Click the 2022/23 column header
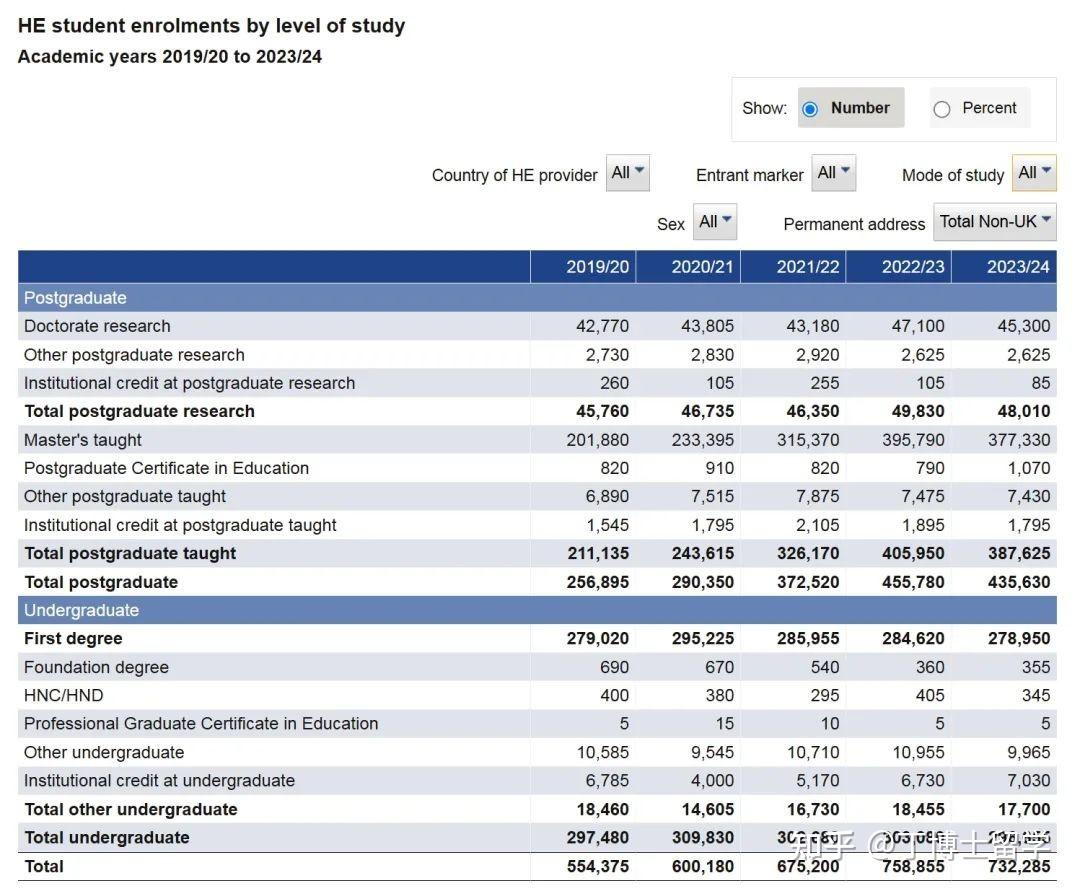The image size is (1080, 891). click(912, 266)
